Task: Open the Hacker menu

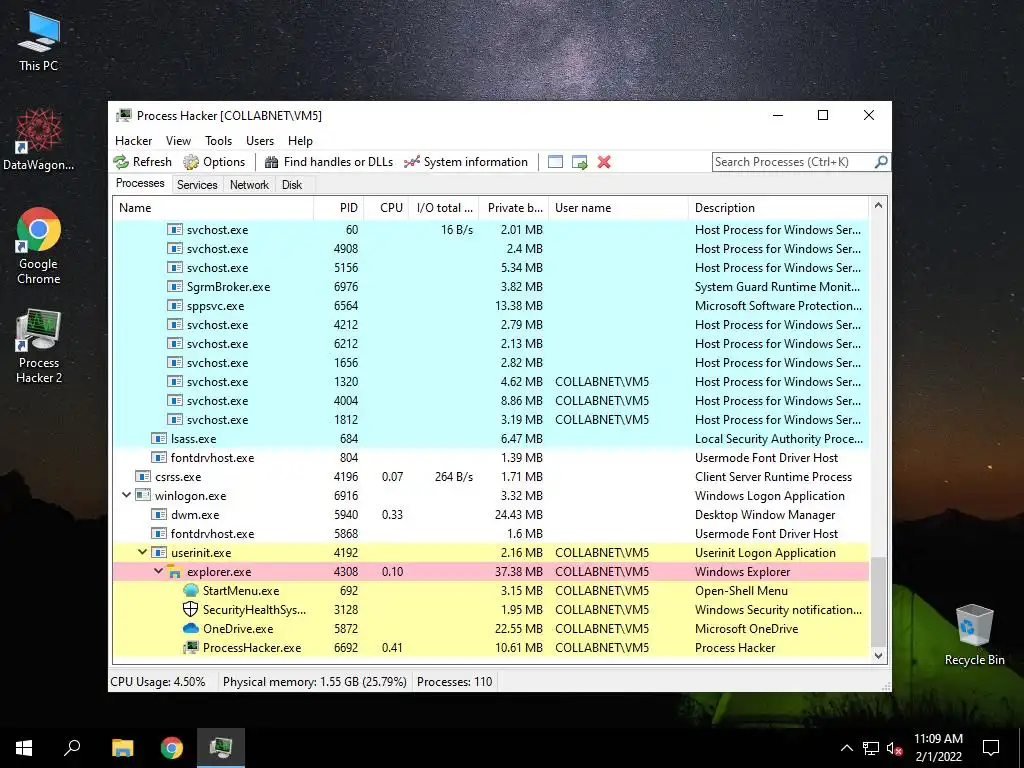Action: 133,141
